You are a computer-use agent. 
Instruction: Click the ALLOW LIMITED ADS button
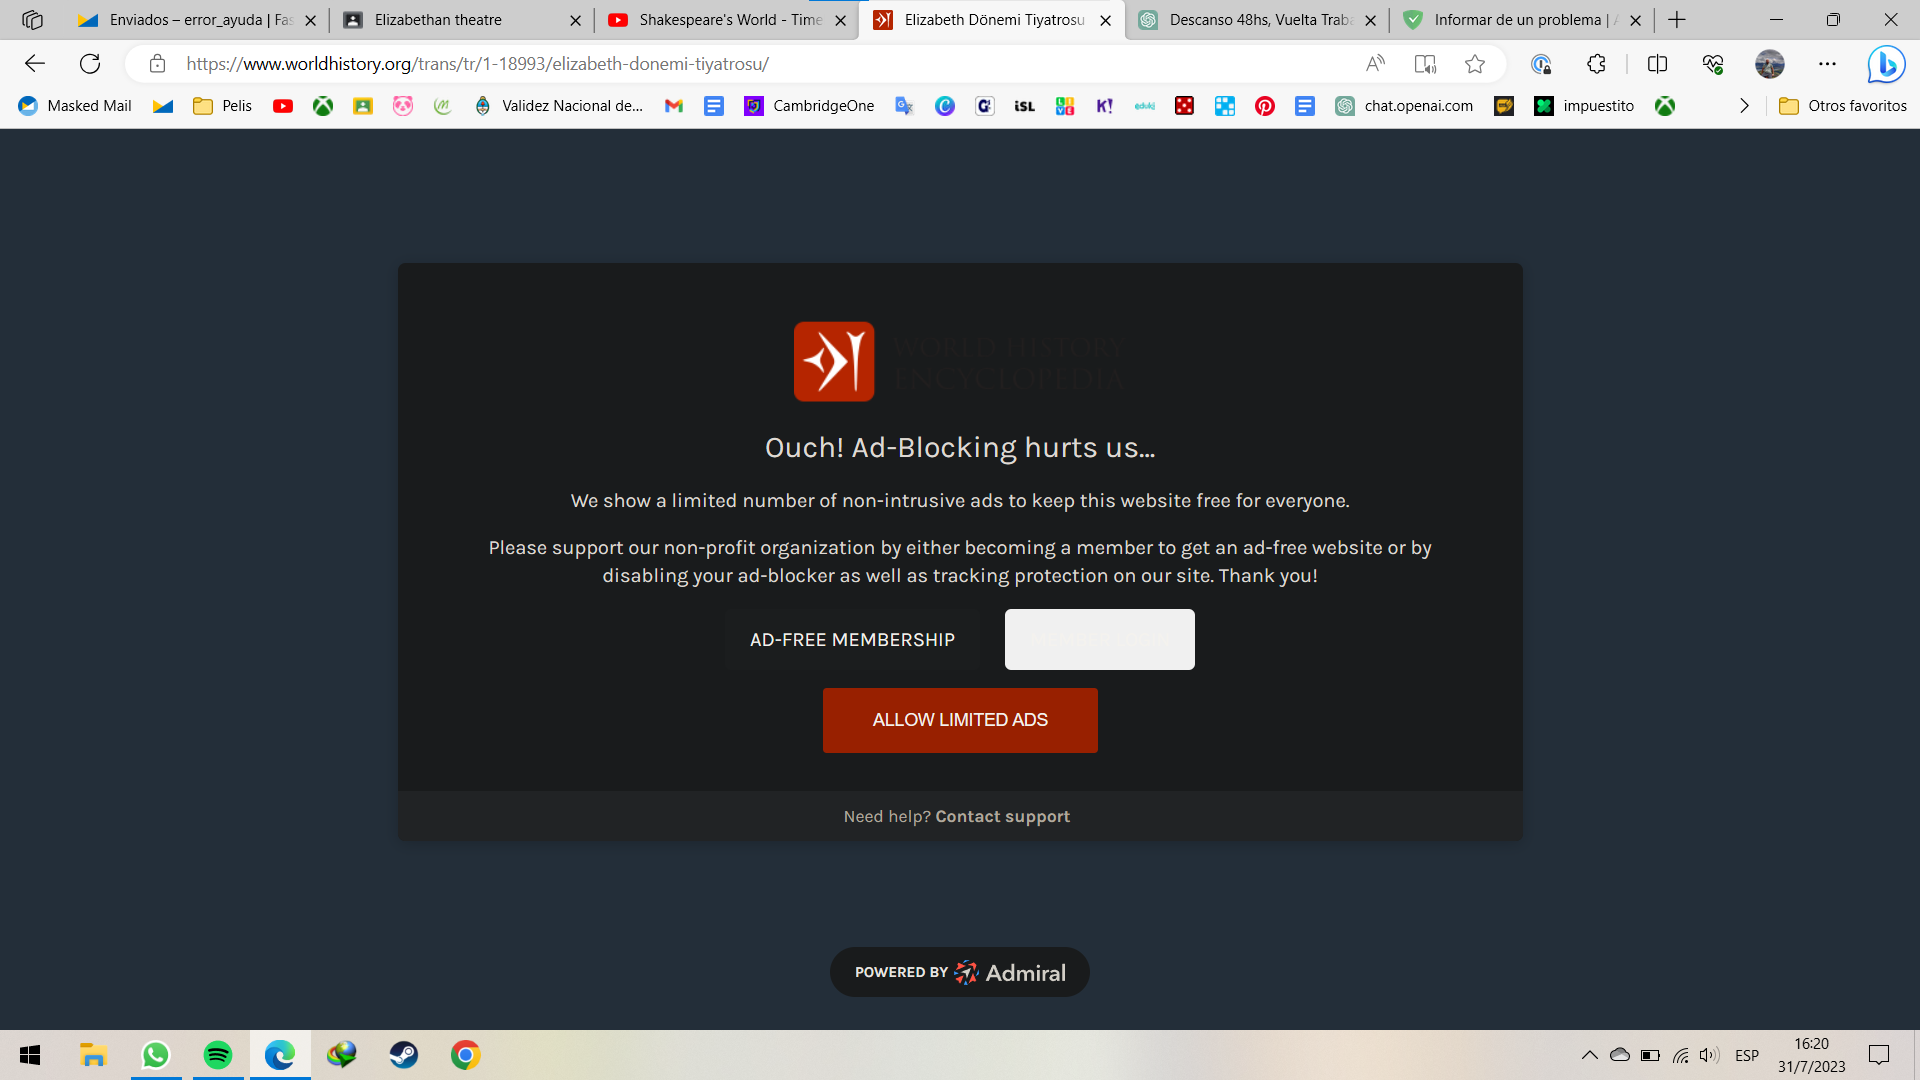[x=960, y=720]
